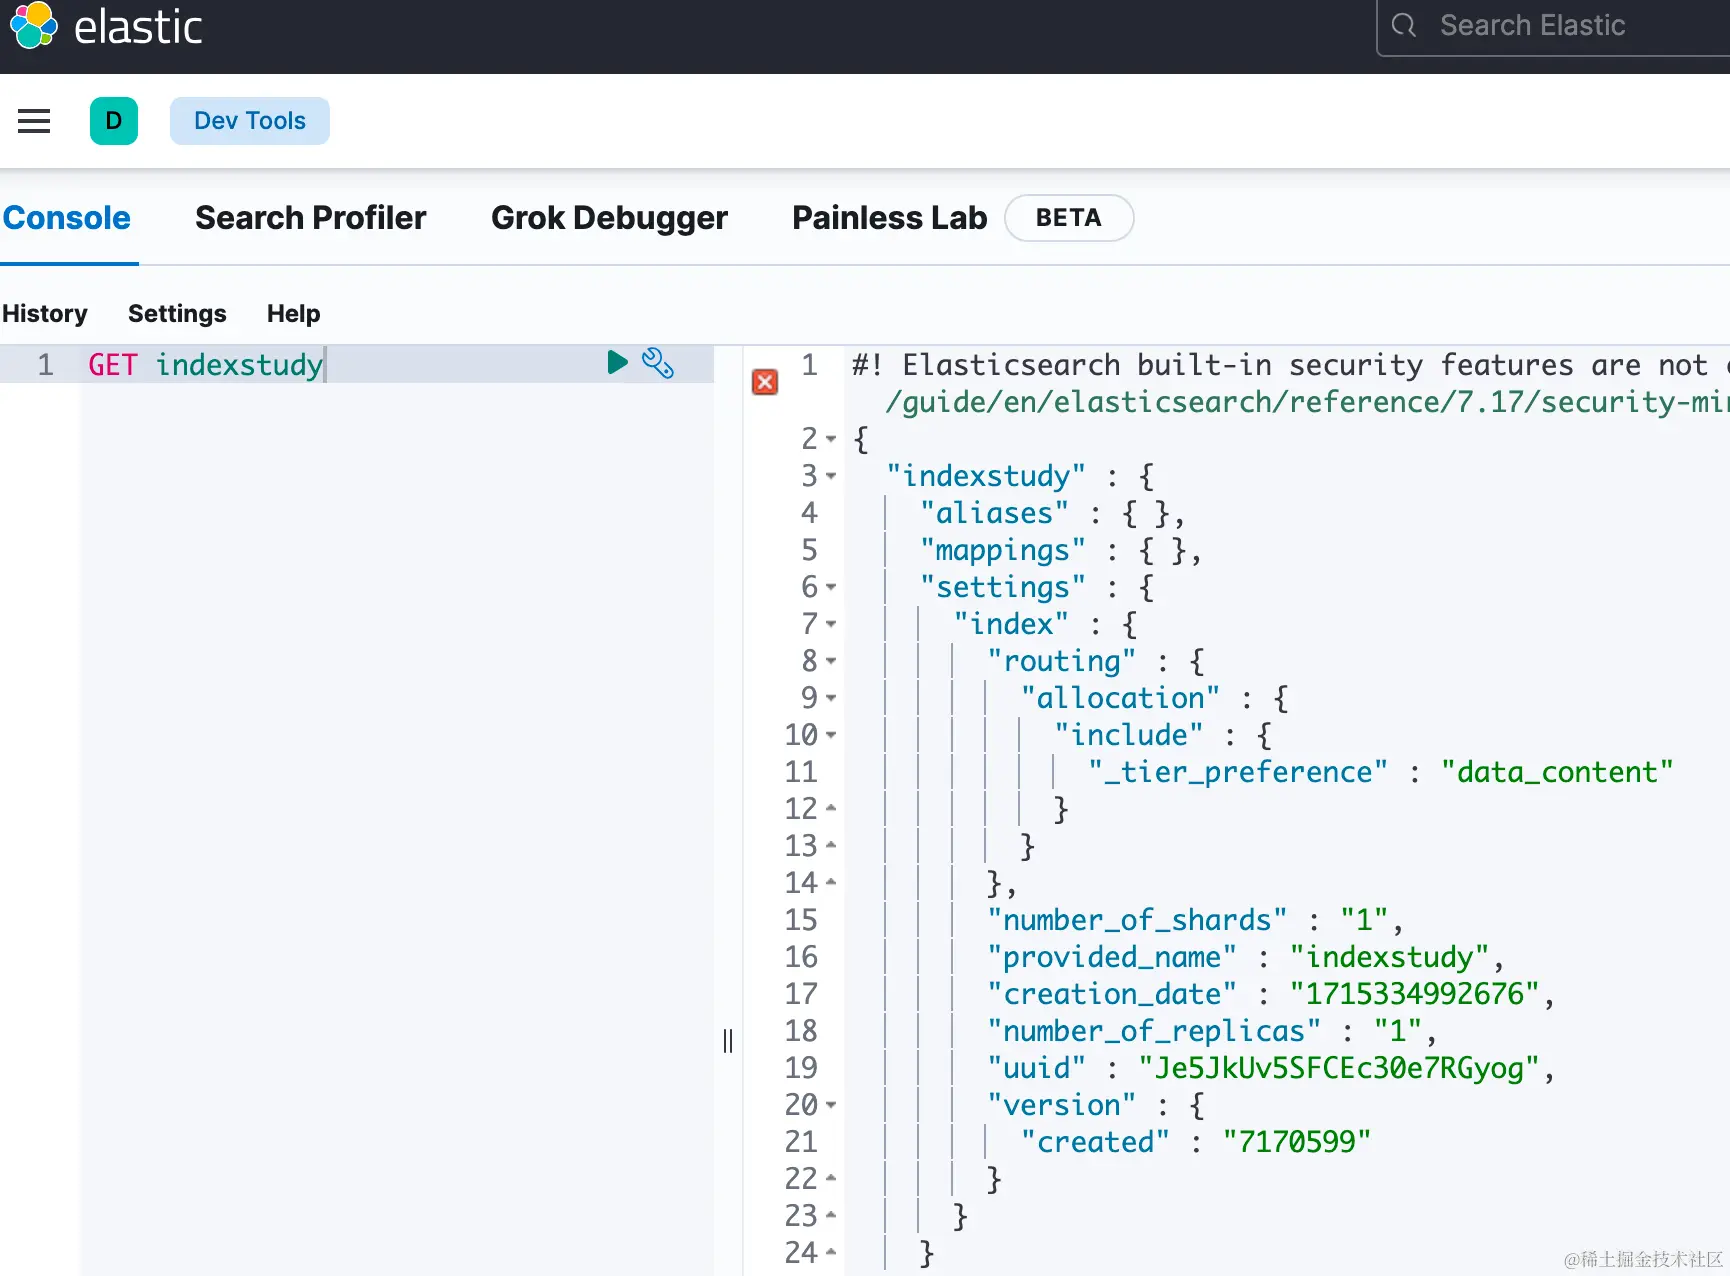Switch to the Console tab
Screen dimensions: 1730x1276
pos(67,218)
